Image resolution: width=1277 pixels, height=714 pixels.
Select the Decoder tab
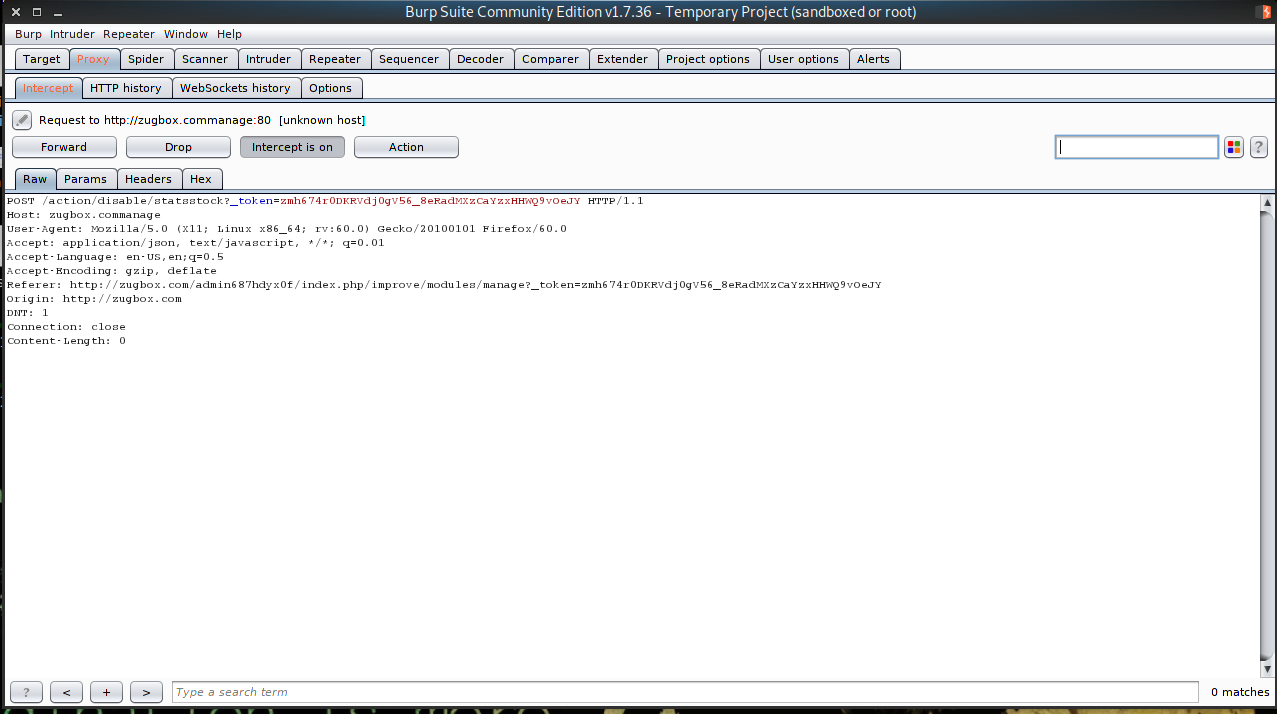click(x=481, y=58)
